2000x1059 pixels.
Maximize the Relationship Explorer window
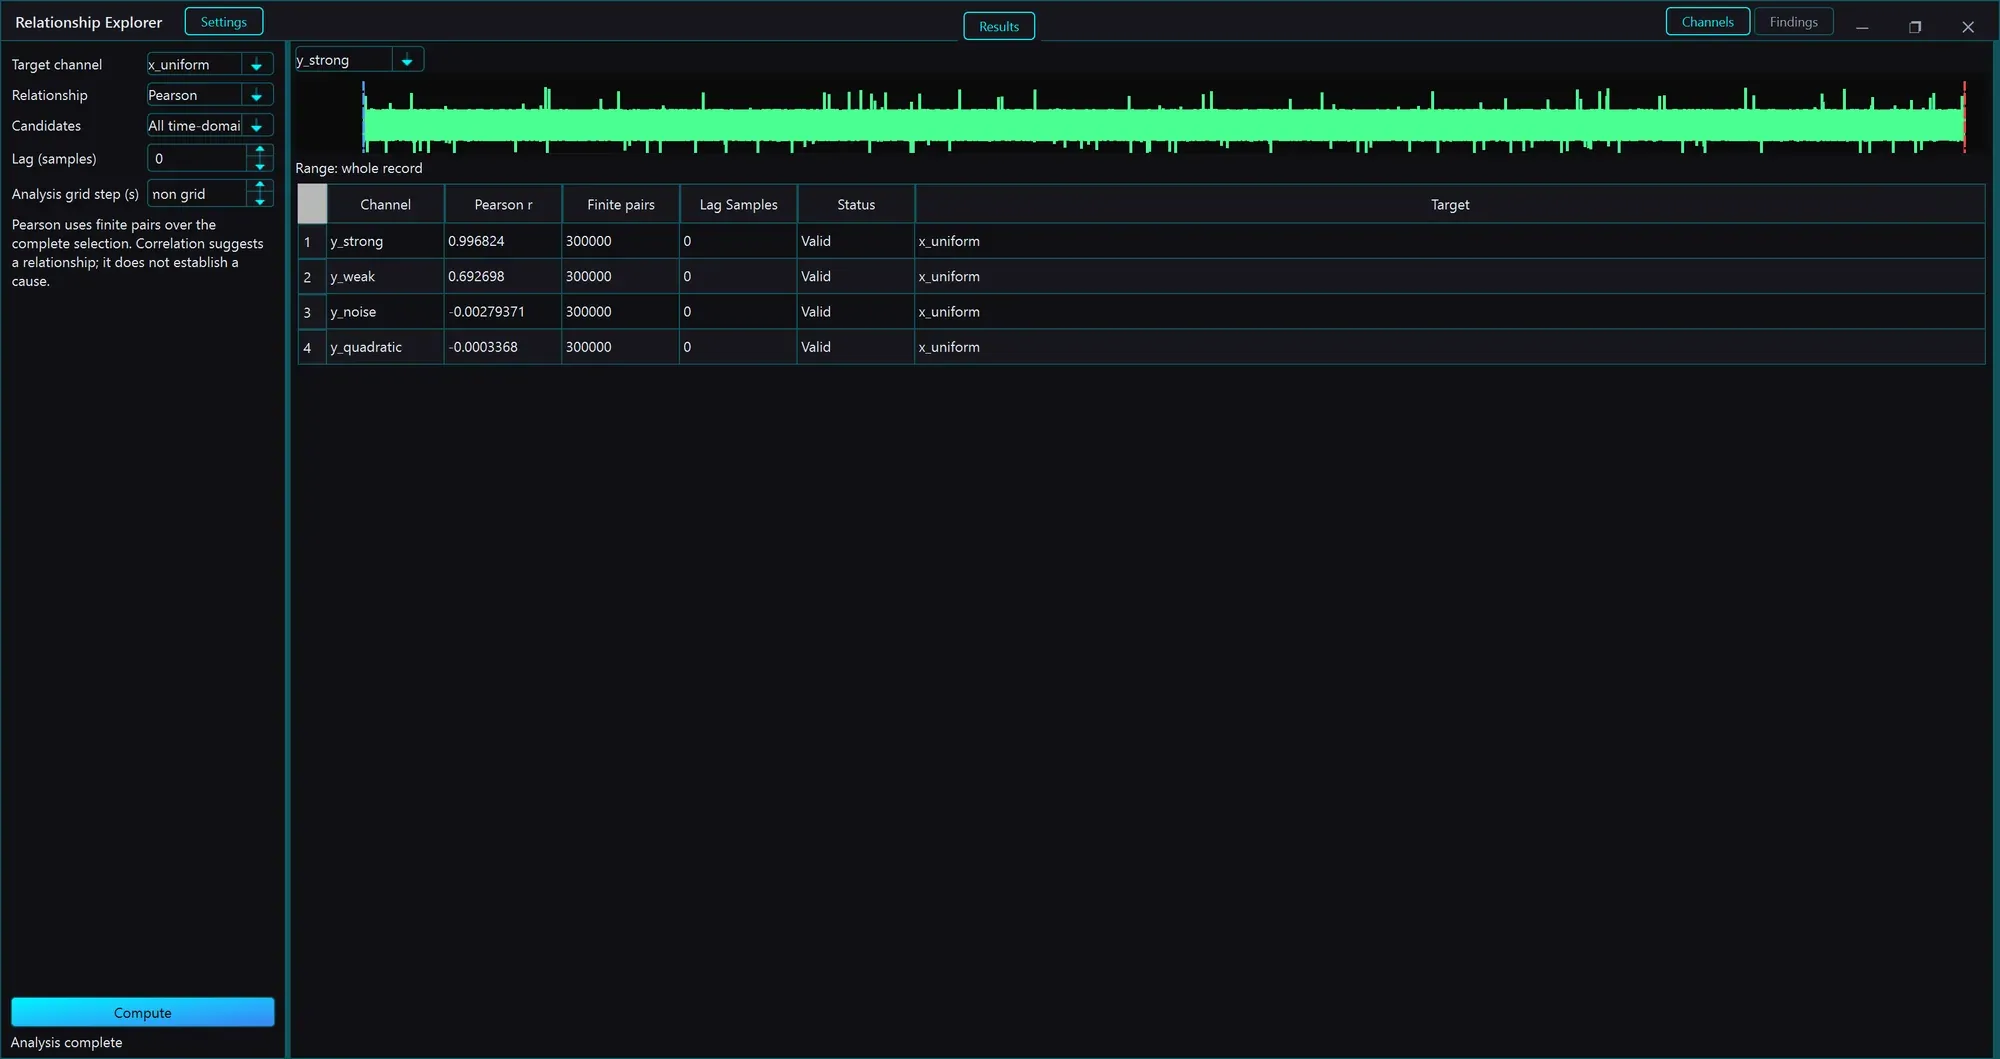click(x=1915, y=27)
